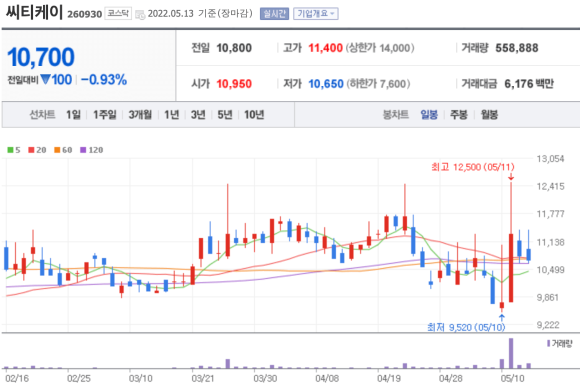Image resolution: width=580 pixels, height=390 pixels.
Task: Switch to the 월봉 candlestick chart
Action: click(489, 115)
